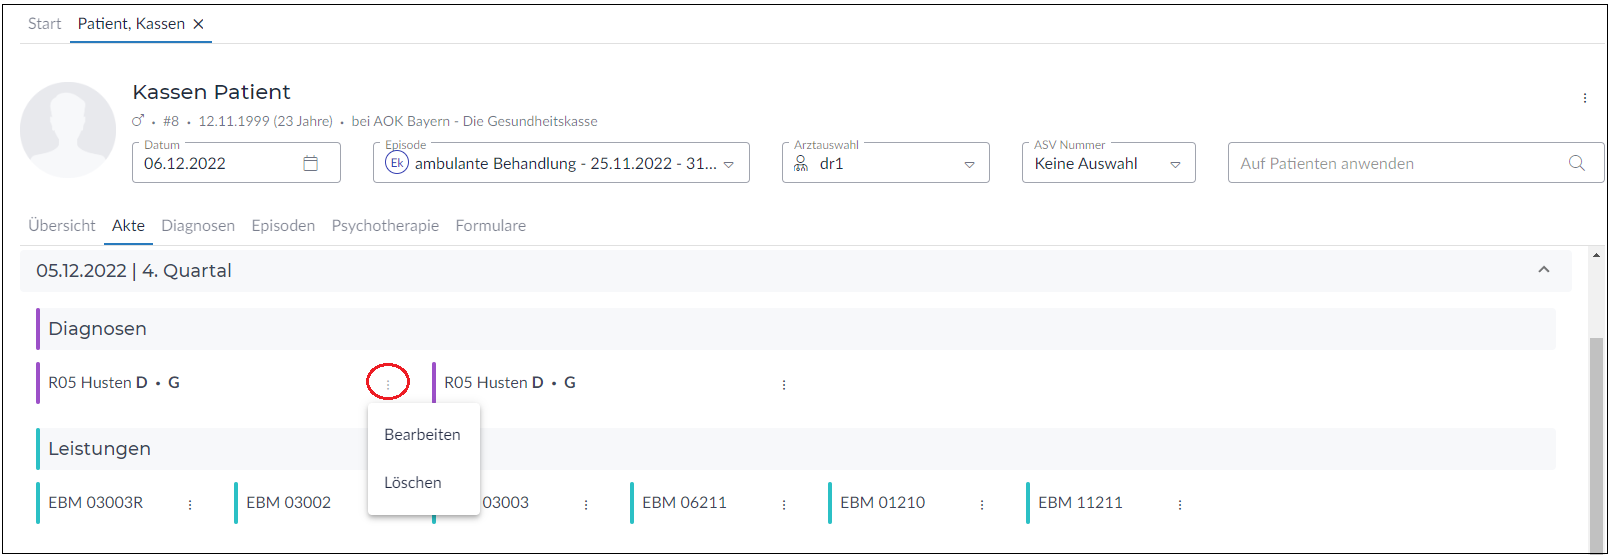
Task: Click the search icon in 'Auf Patienten anwenden'
Action: [x=1576, y=163]
